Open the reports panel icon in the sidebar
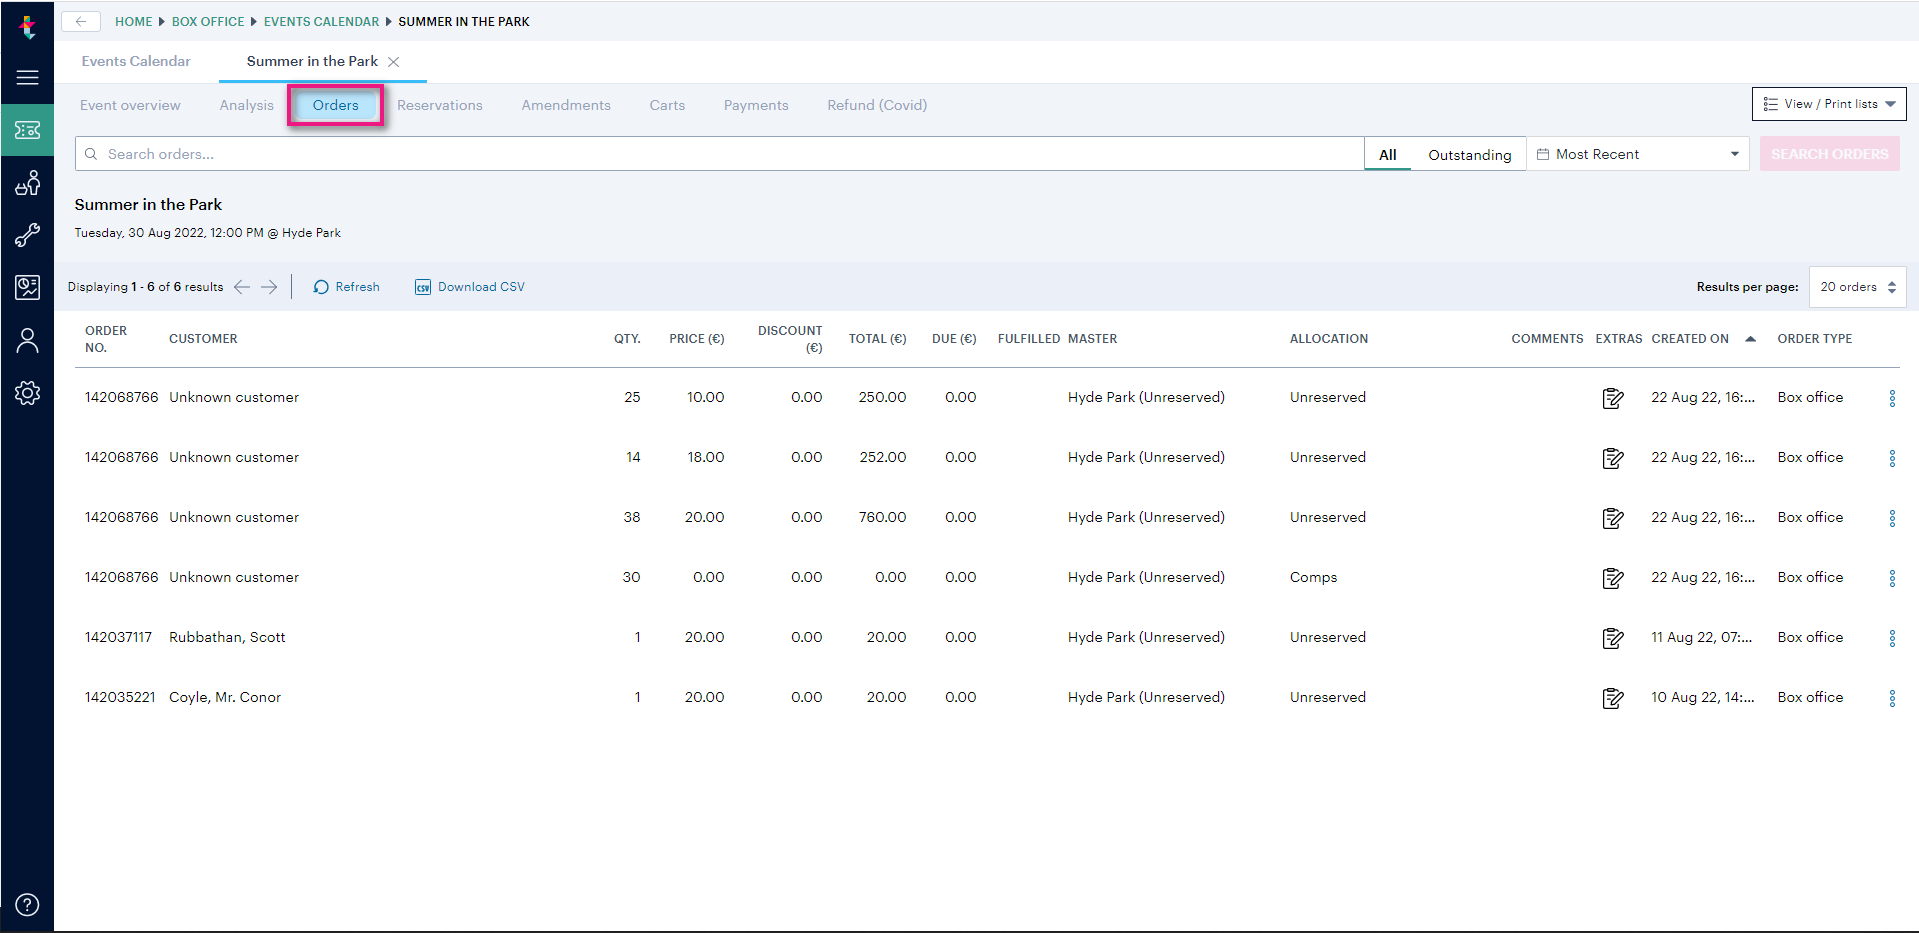Screen dimensions: 1919x933 point(27,287)
